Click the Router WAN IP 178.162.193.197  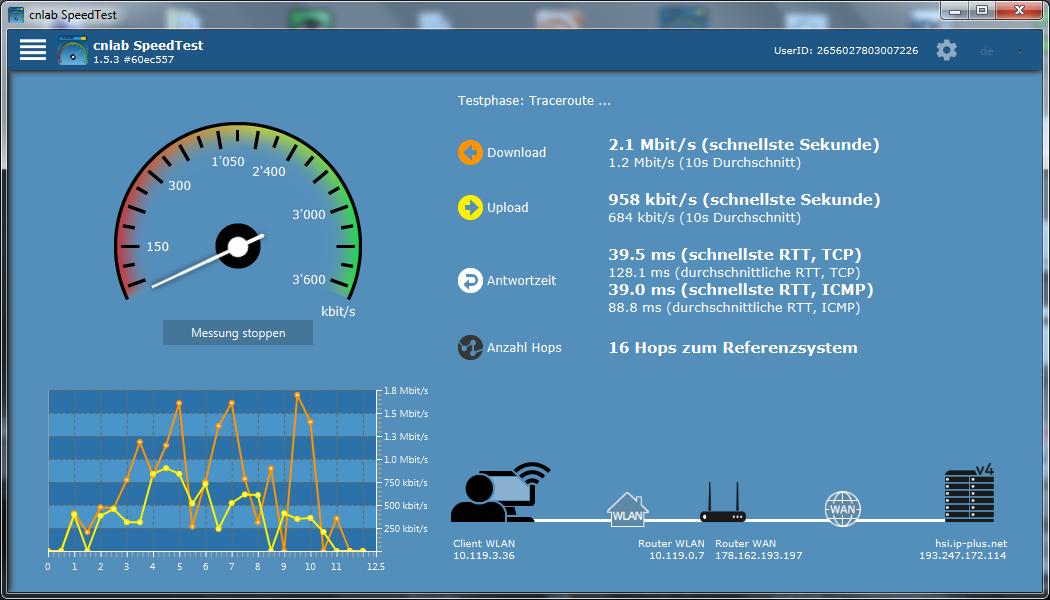tap(758, 556)
